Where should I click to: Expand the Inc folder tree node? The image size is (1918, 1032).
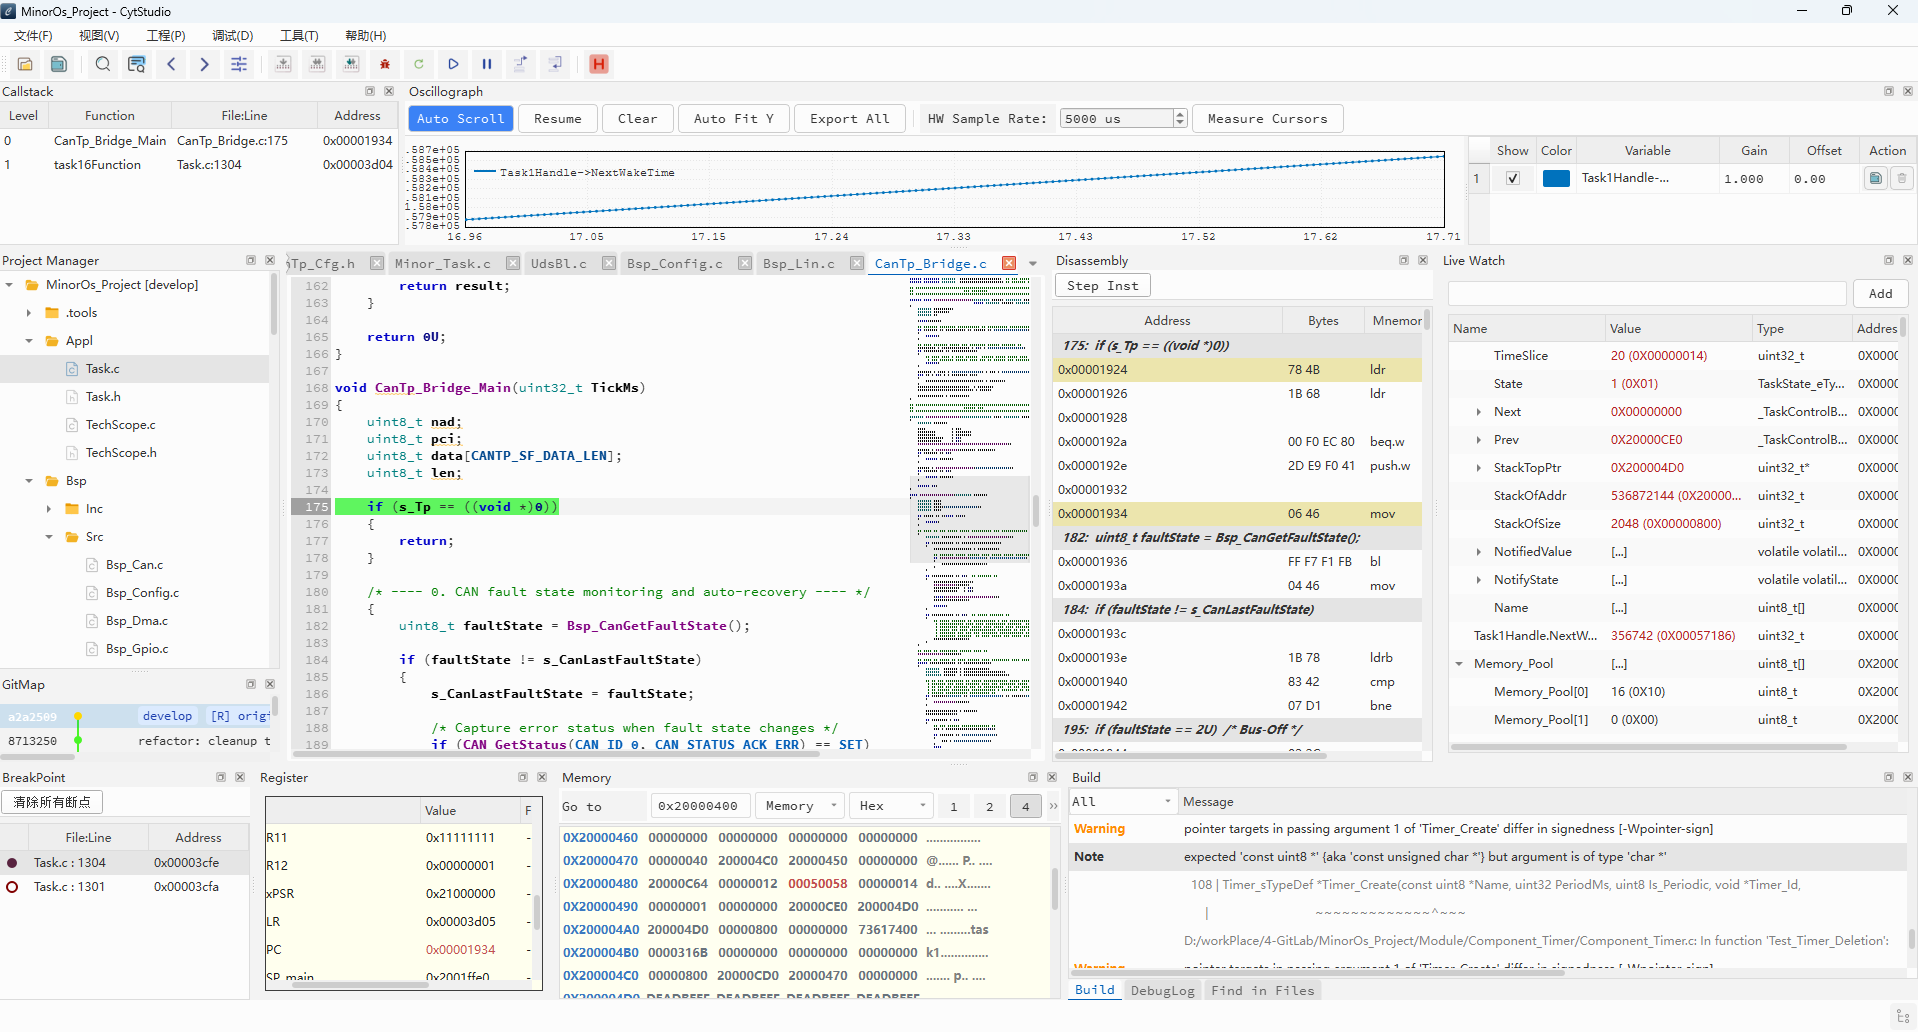[49, 509]
